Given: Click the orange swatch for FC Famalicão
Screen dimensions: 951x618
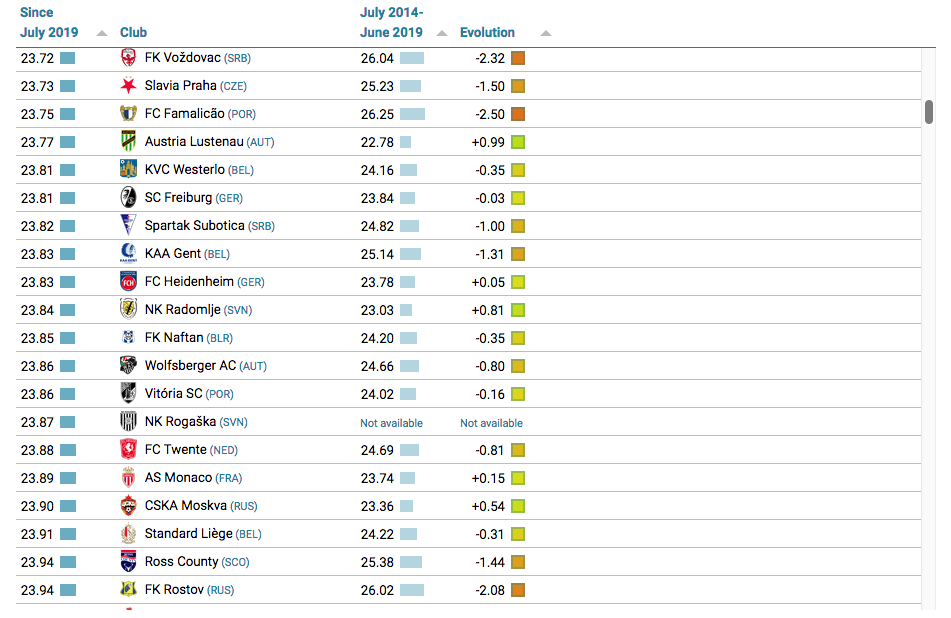Looking at the screenshot, I should 518,114.
